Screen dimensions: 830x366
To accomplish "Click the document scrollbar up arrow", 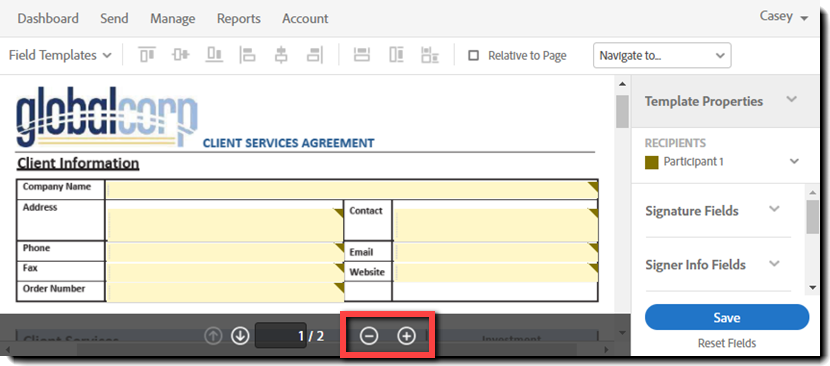I will pos(622,84).
